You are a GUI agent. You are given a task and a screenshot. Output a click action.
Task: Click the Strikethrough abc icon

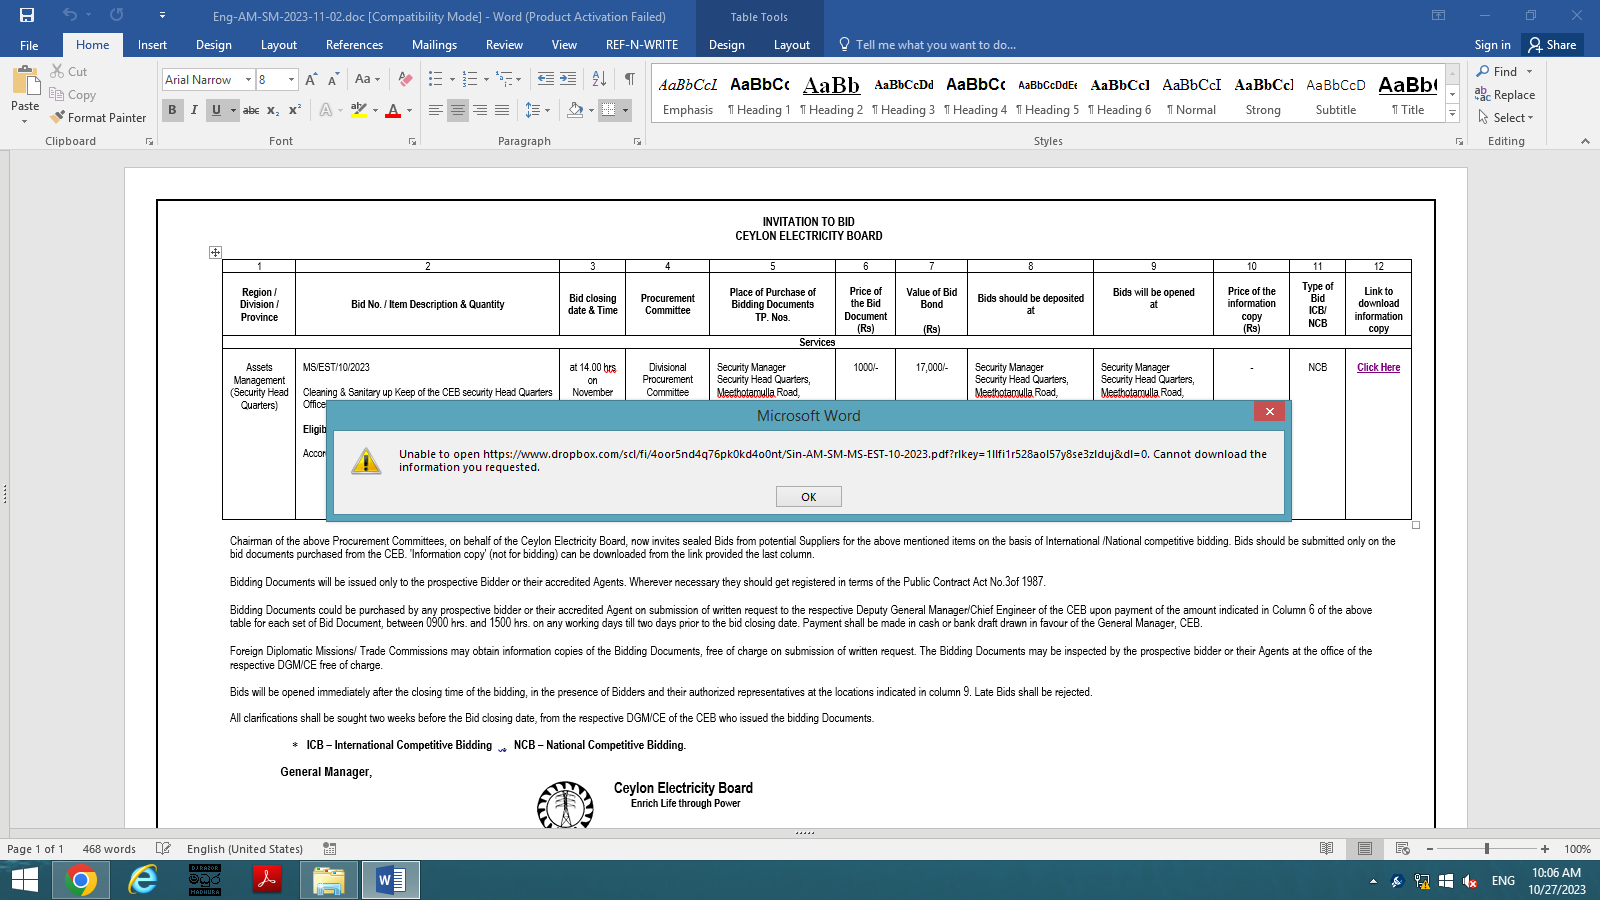click(x=251, y=110)
